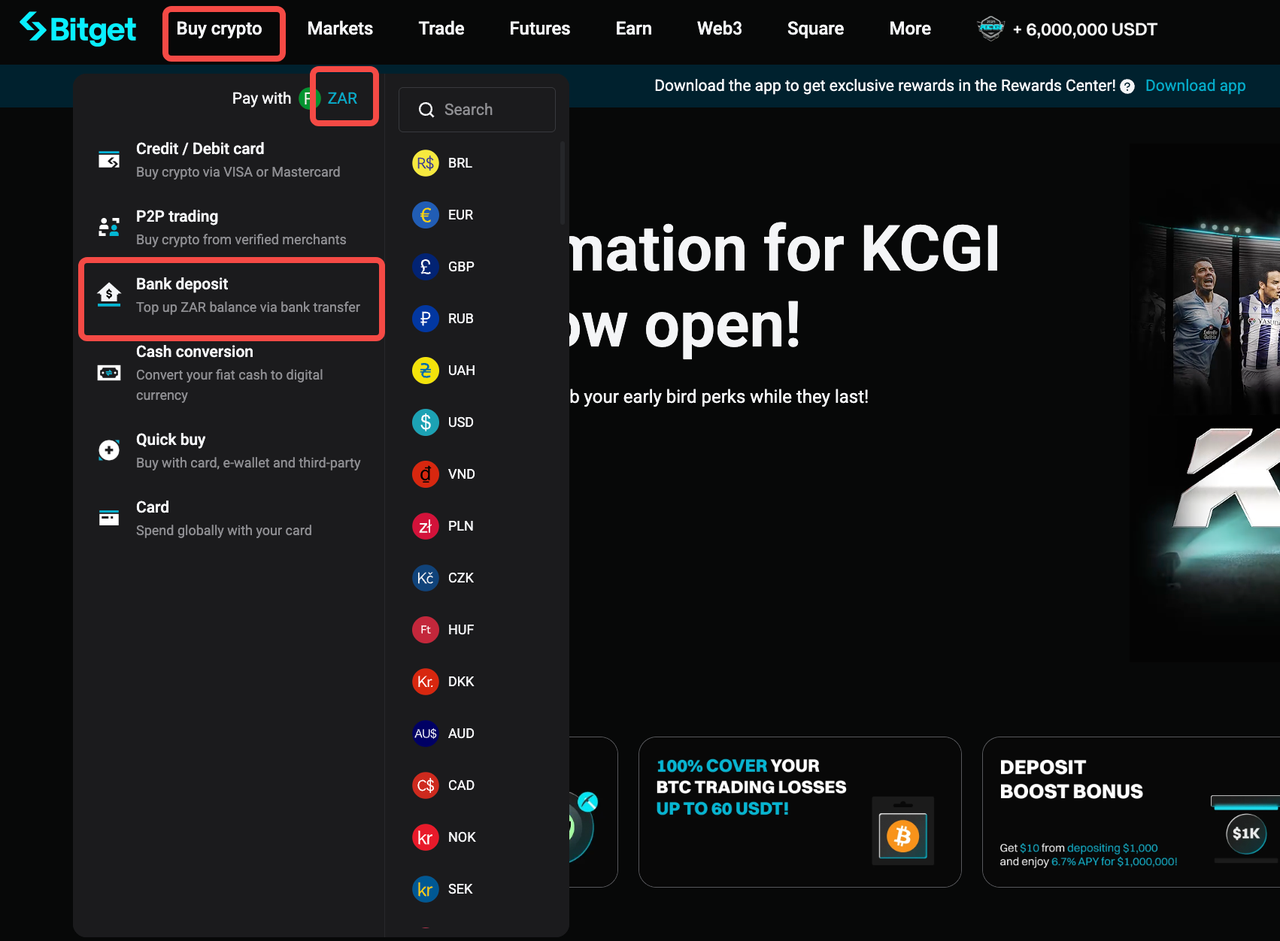Click the Bitget logo
Viewport: 1280px width, 941px height.
pos(78,29)
